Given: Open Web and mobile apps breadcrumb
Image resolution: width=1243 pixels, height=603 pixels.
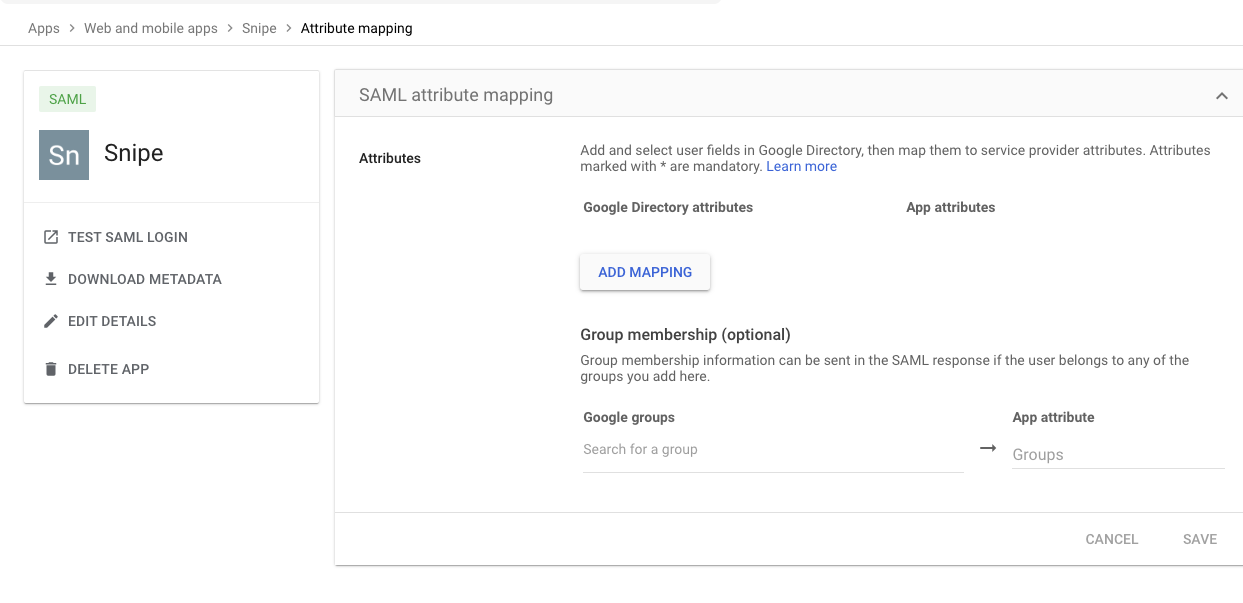Looking at the screenshot, I should 151,28.
